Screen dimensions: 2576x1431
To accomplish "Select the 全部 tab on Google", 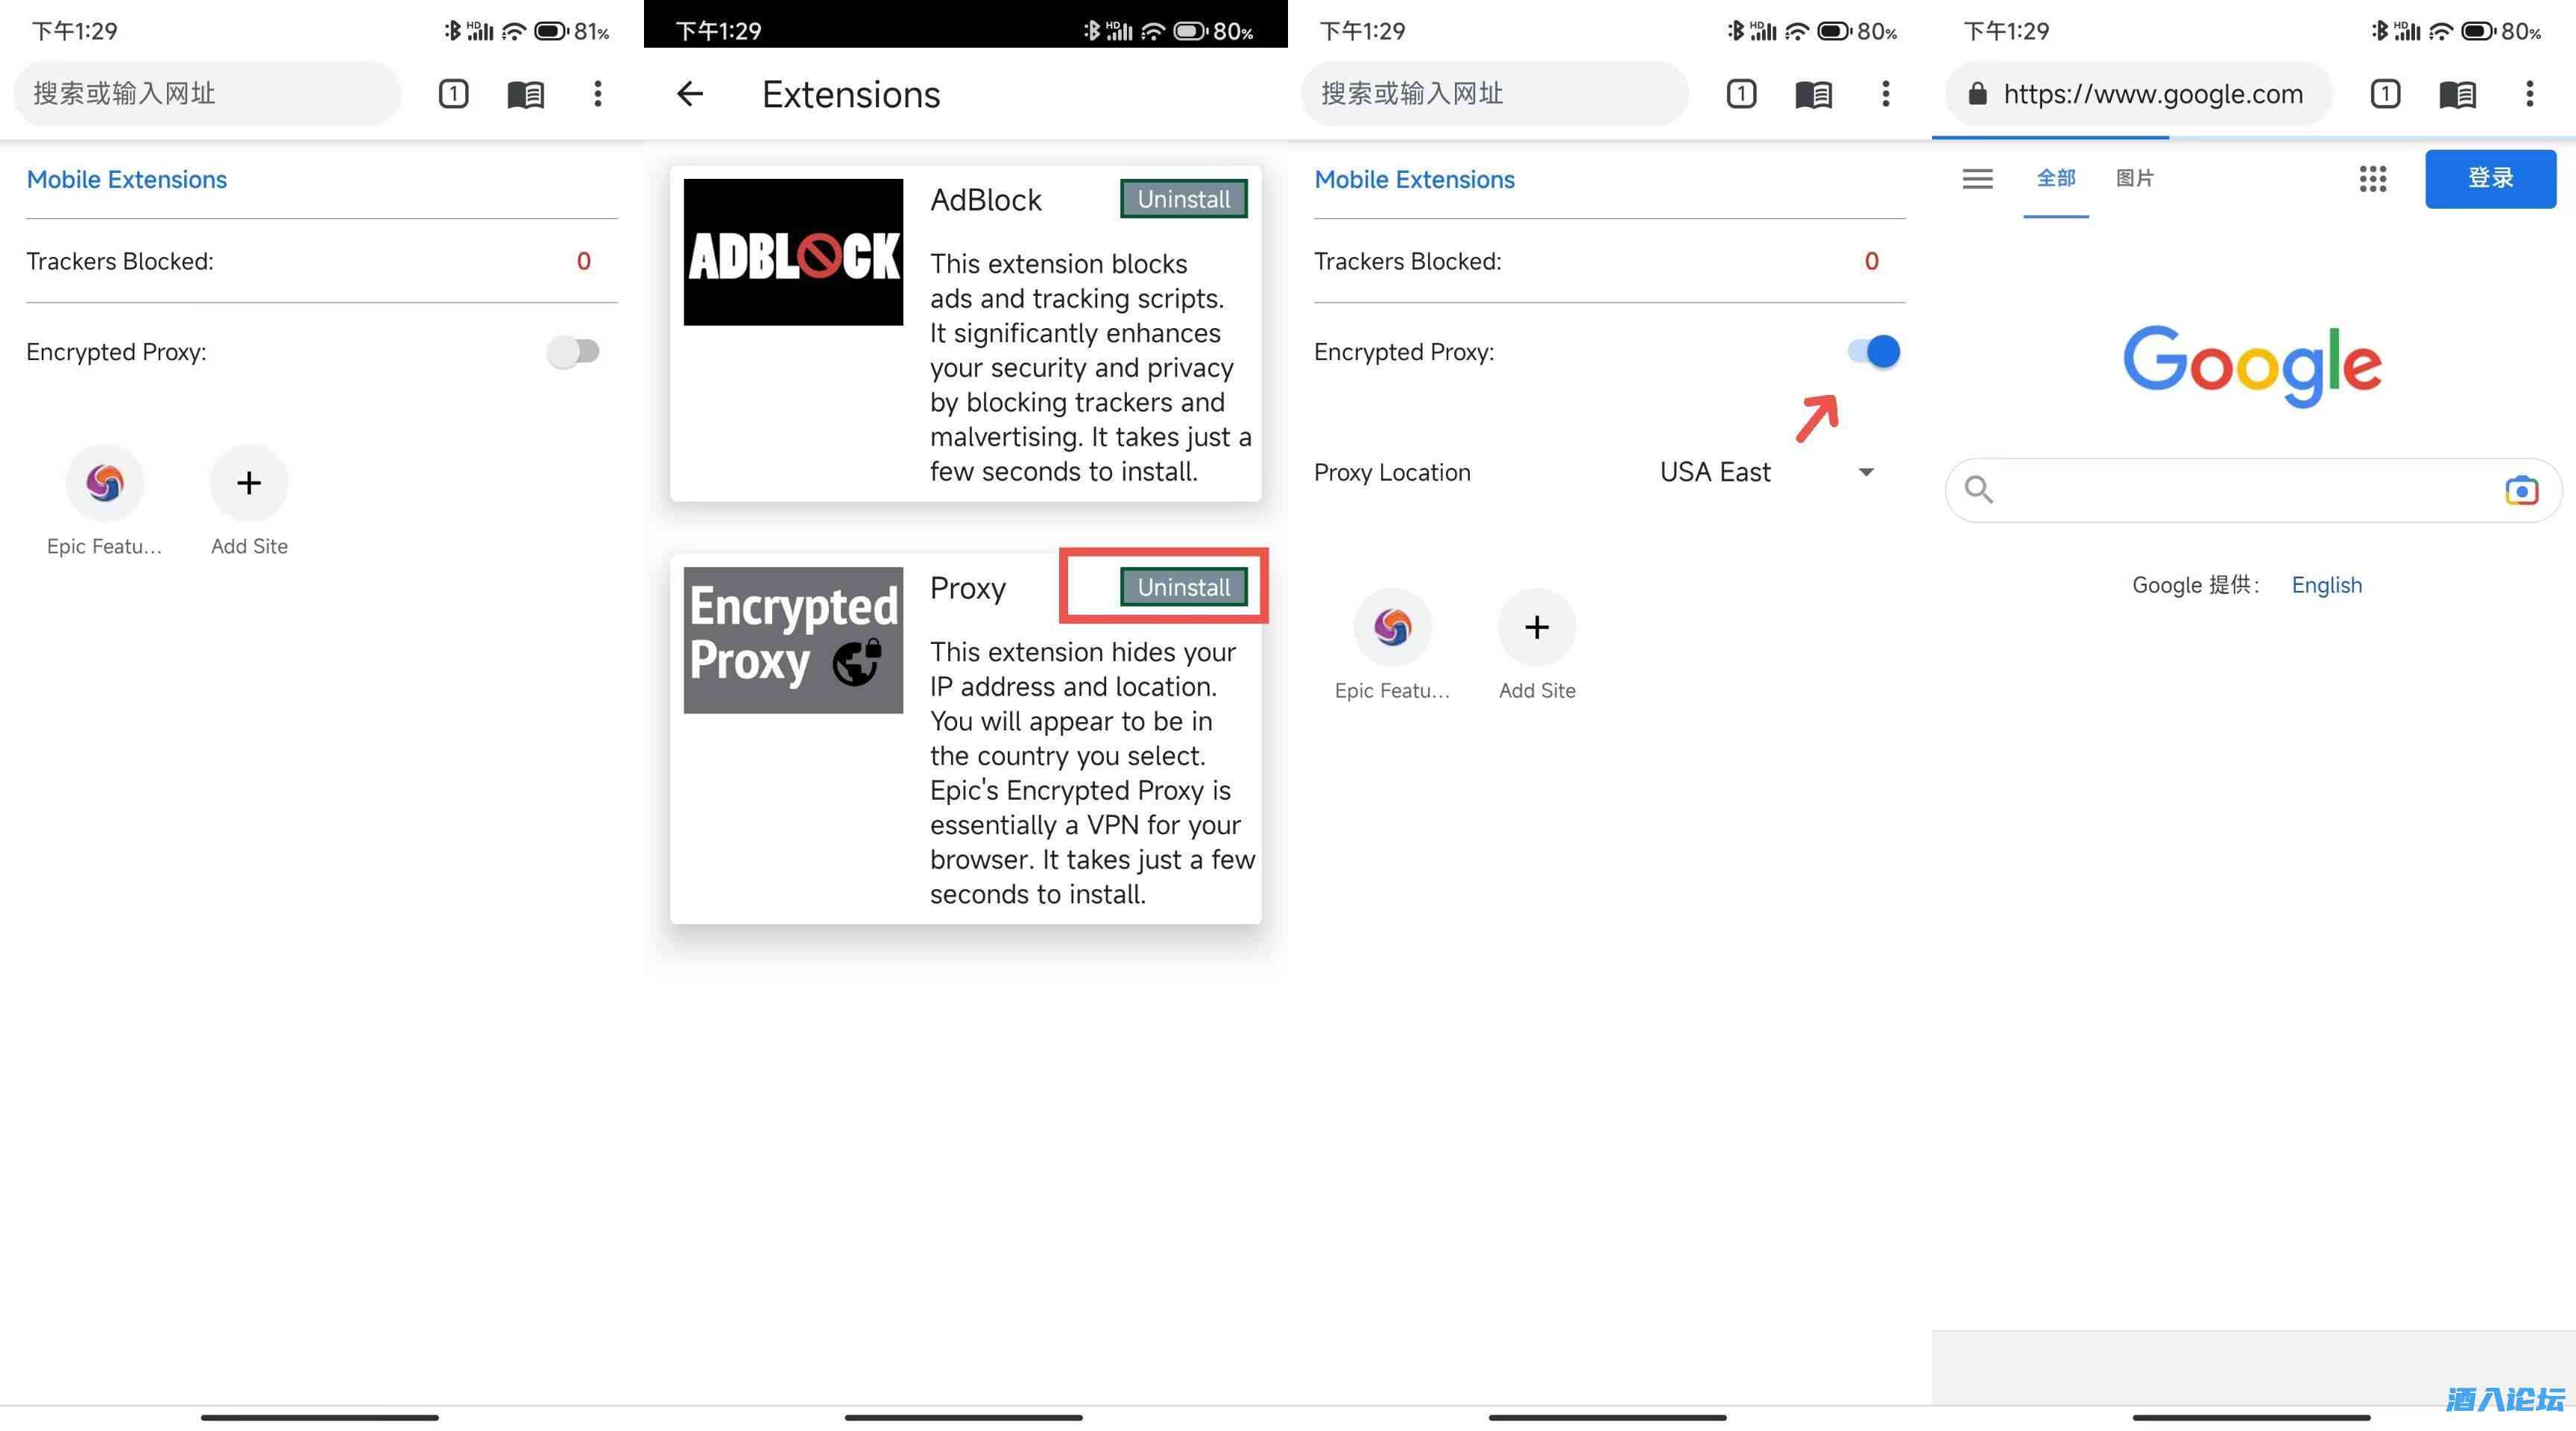I will pyautogui.click(x=2056, y=179).
